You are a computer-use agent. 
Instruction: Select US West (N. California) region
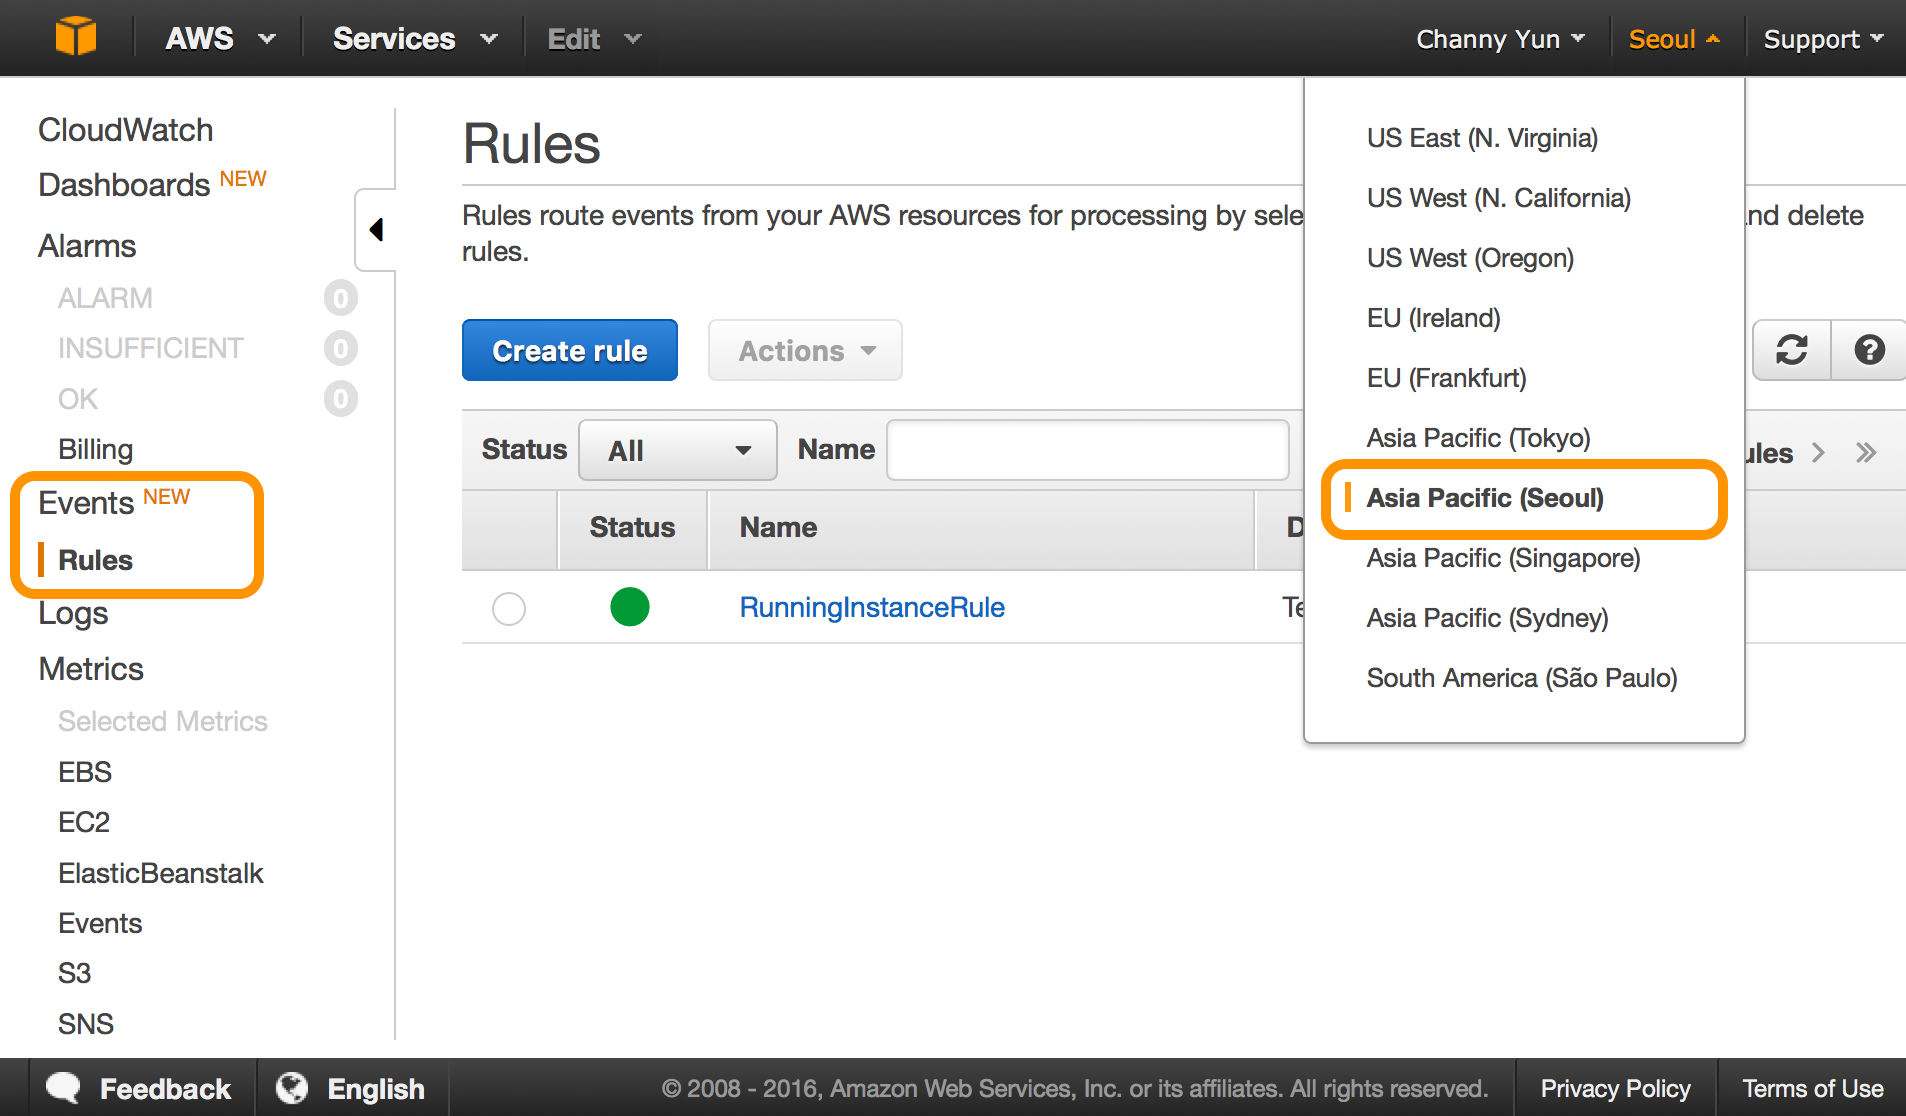[1498, 198]
